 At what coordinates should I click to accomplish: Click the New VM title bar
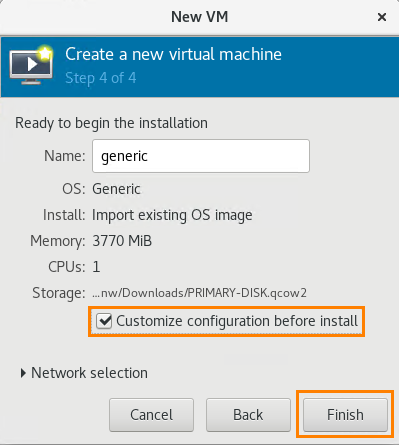click(x=199, y=17)
